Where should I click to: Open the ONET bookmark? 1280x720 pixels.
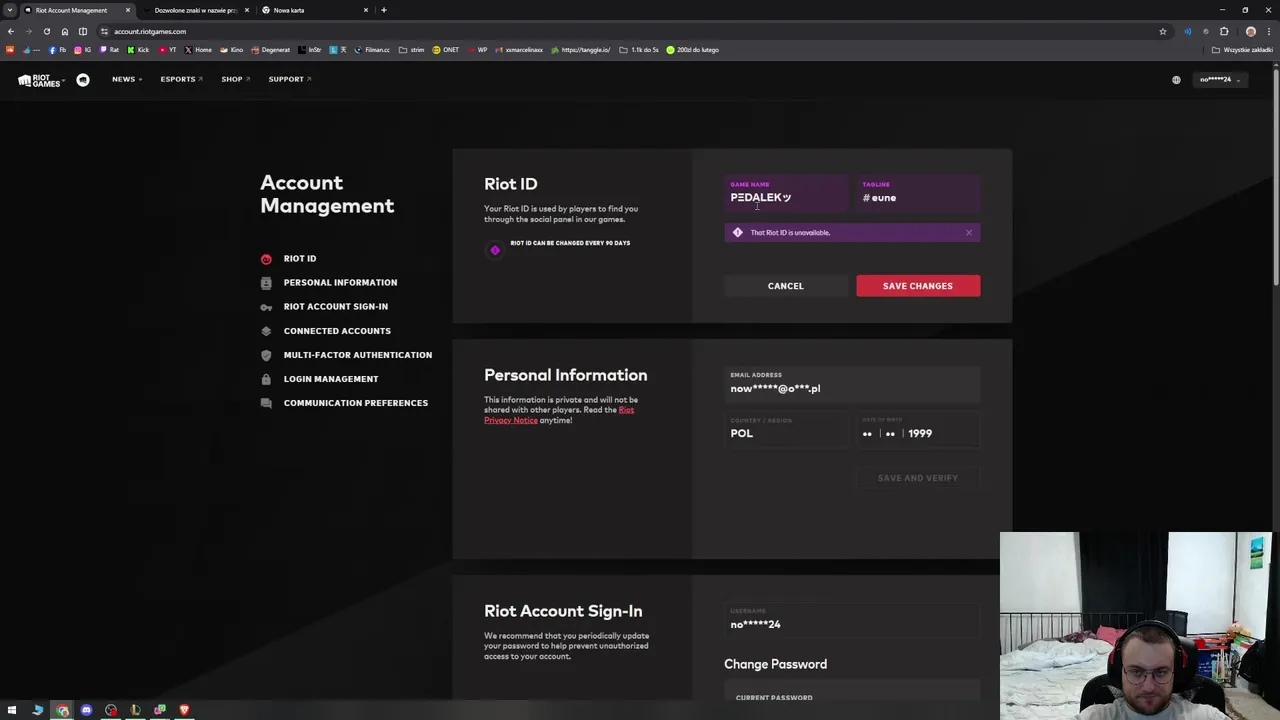tap(446, 50)
